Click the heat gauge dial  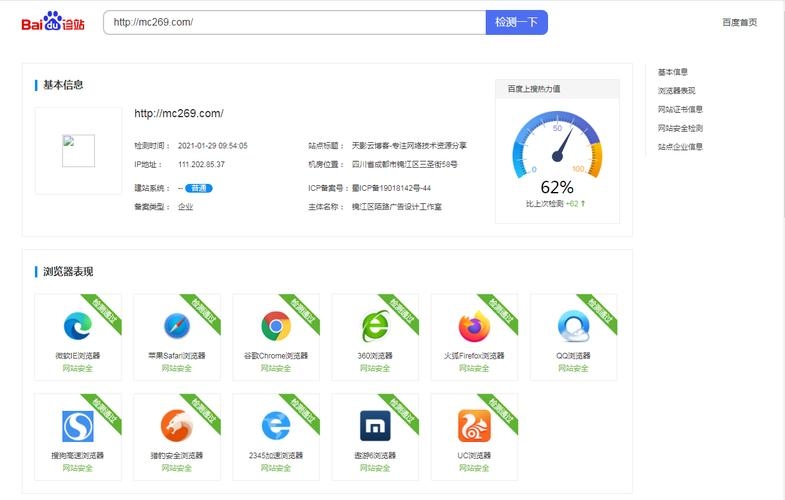click(x=557, y=144)
